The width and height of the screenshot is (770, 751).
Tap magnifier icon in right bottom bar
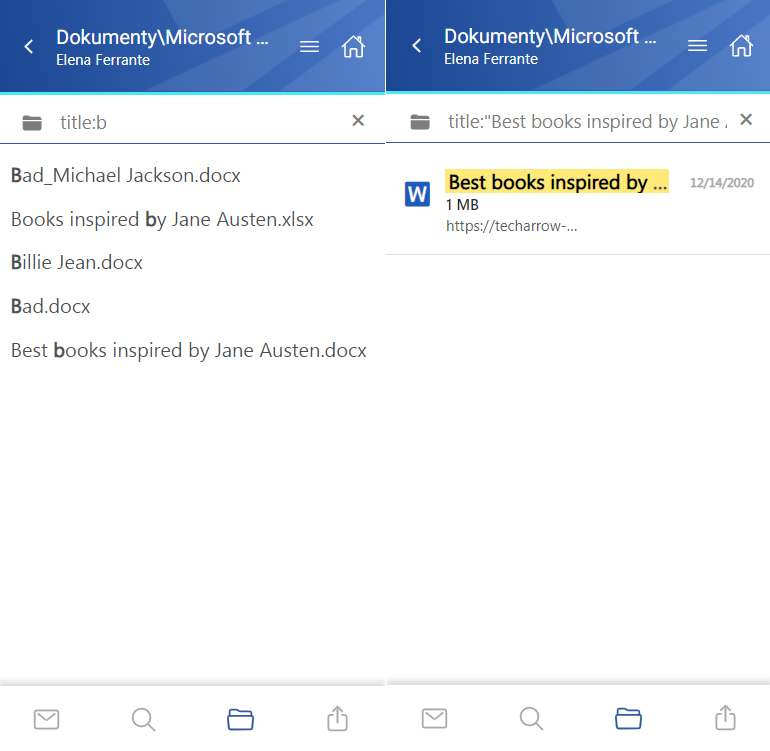pos(531,718)
